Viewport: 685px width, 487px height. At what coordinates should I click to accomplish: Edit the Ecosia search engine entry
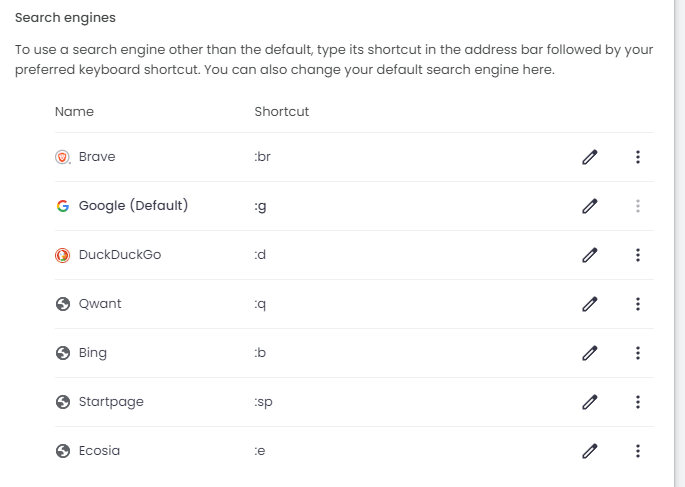tap(590, 451)
